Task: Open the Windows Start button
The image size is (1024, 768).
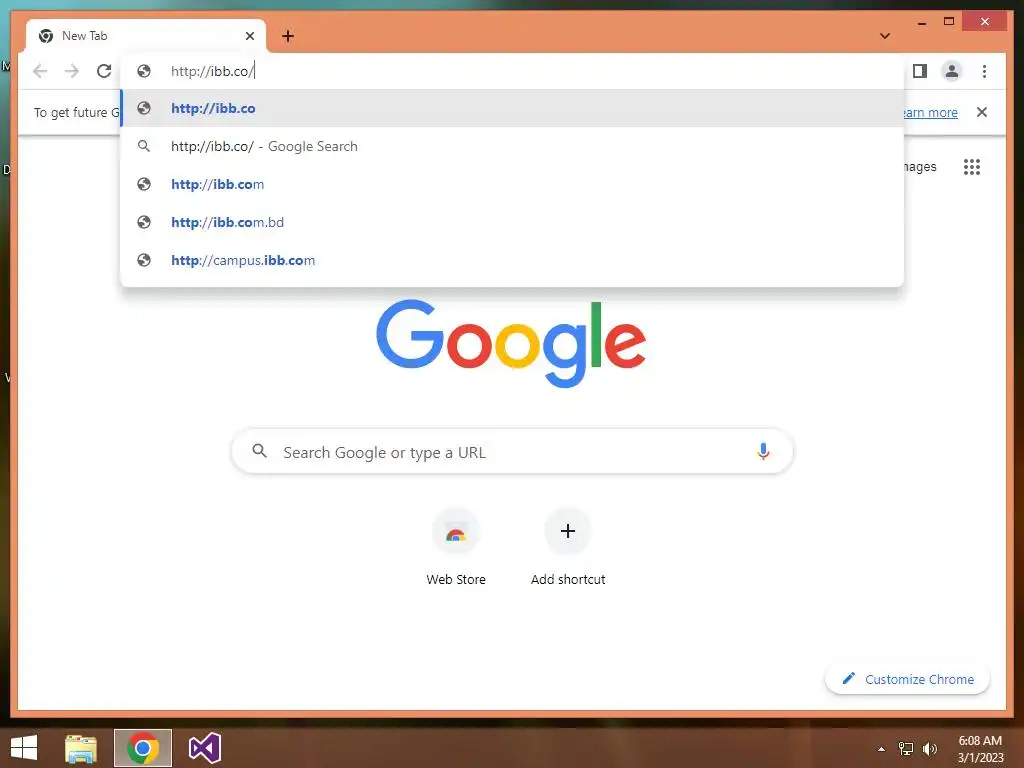Action: tap(24, 748)
